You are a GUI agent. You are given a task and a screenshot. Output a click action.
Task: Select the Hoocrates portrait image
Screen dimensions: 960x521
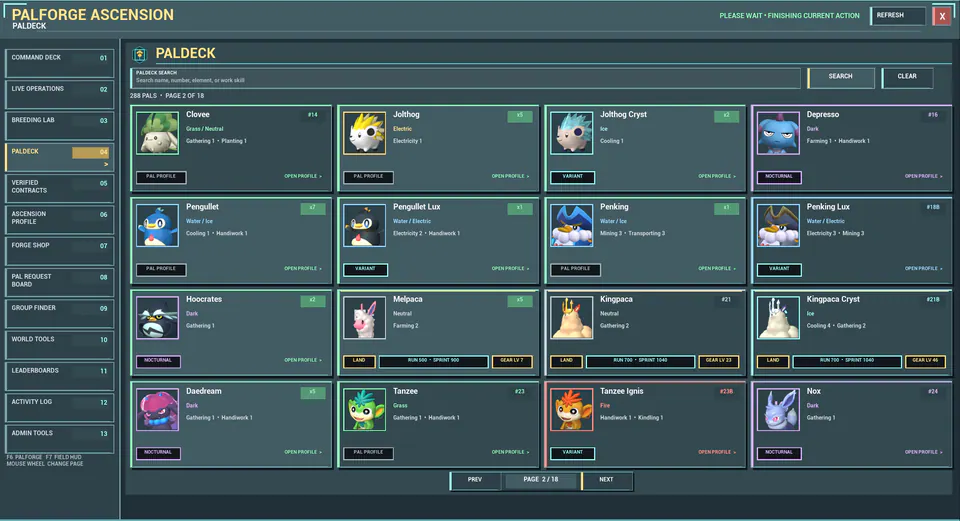point(158,317)
